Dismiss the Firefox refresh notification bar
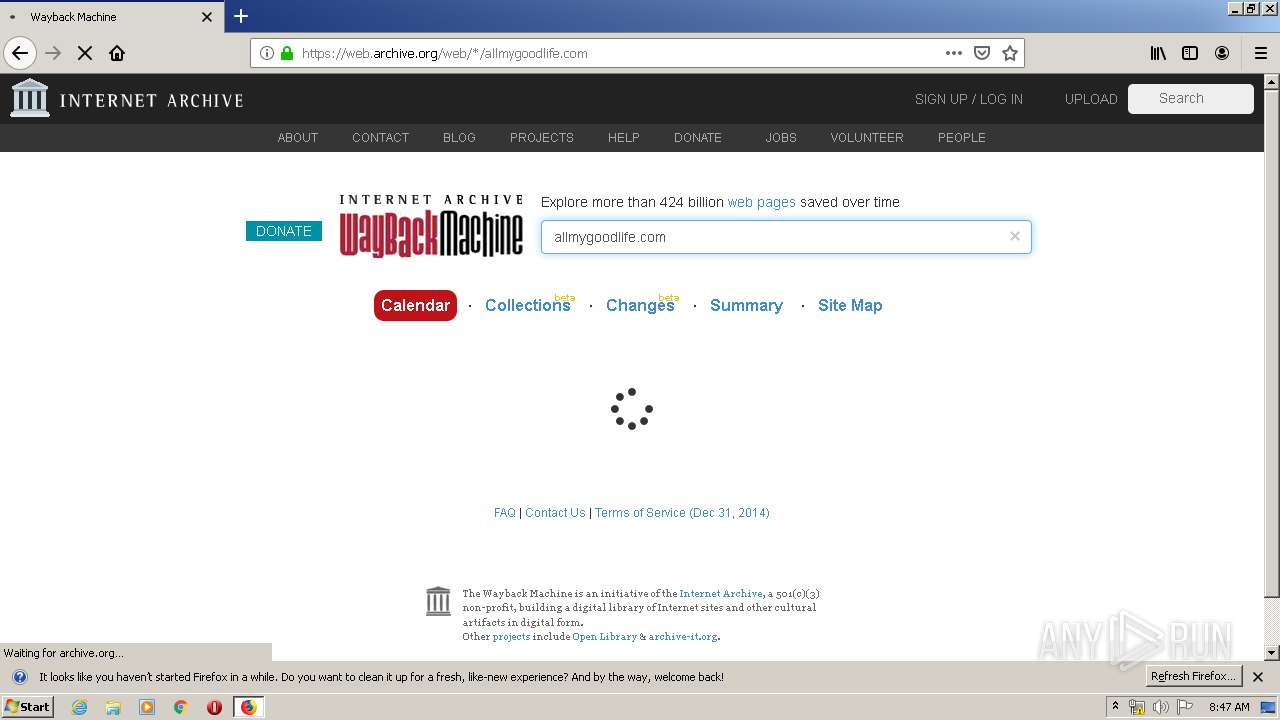The width and height of the screenshot is (1280, 720). 1258,677
